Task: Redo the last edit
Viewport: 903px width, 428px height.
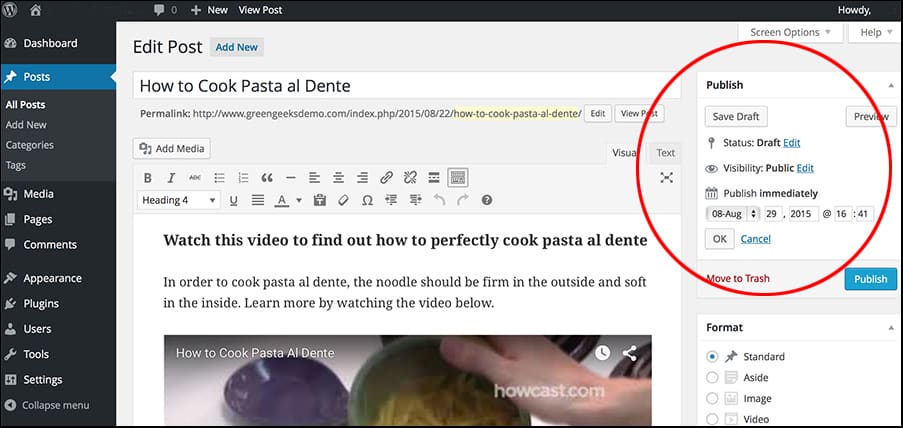Action: pos(463,200)
